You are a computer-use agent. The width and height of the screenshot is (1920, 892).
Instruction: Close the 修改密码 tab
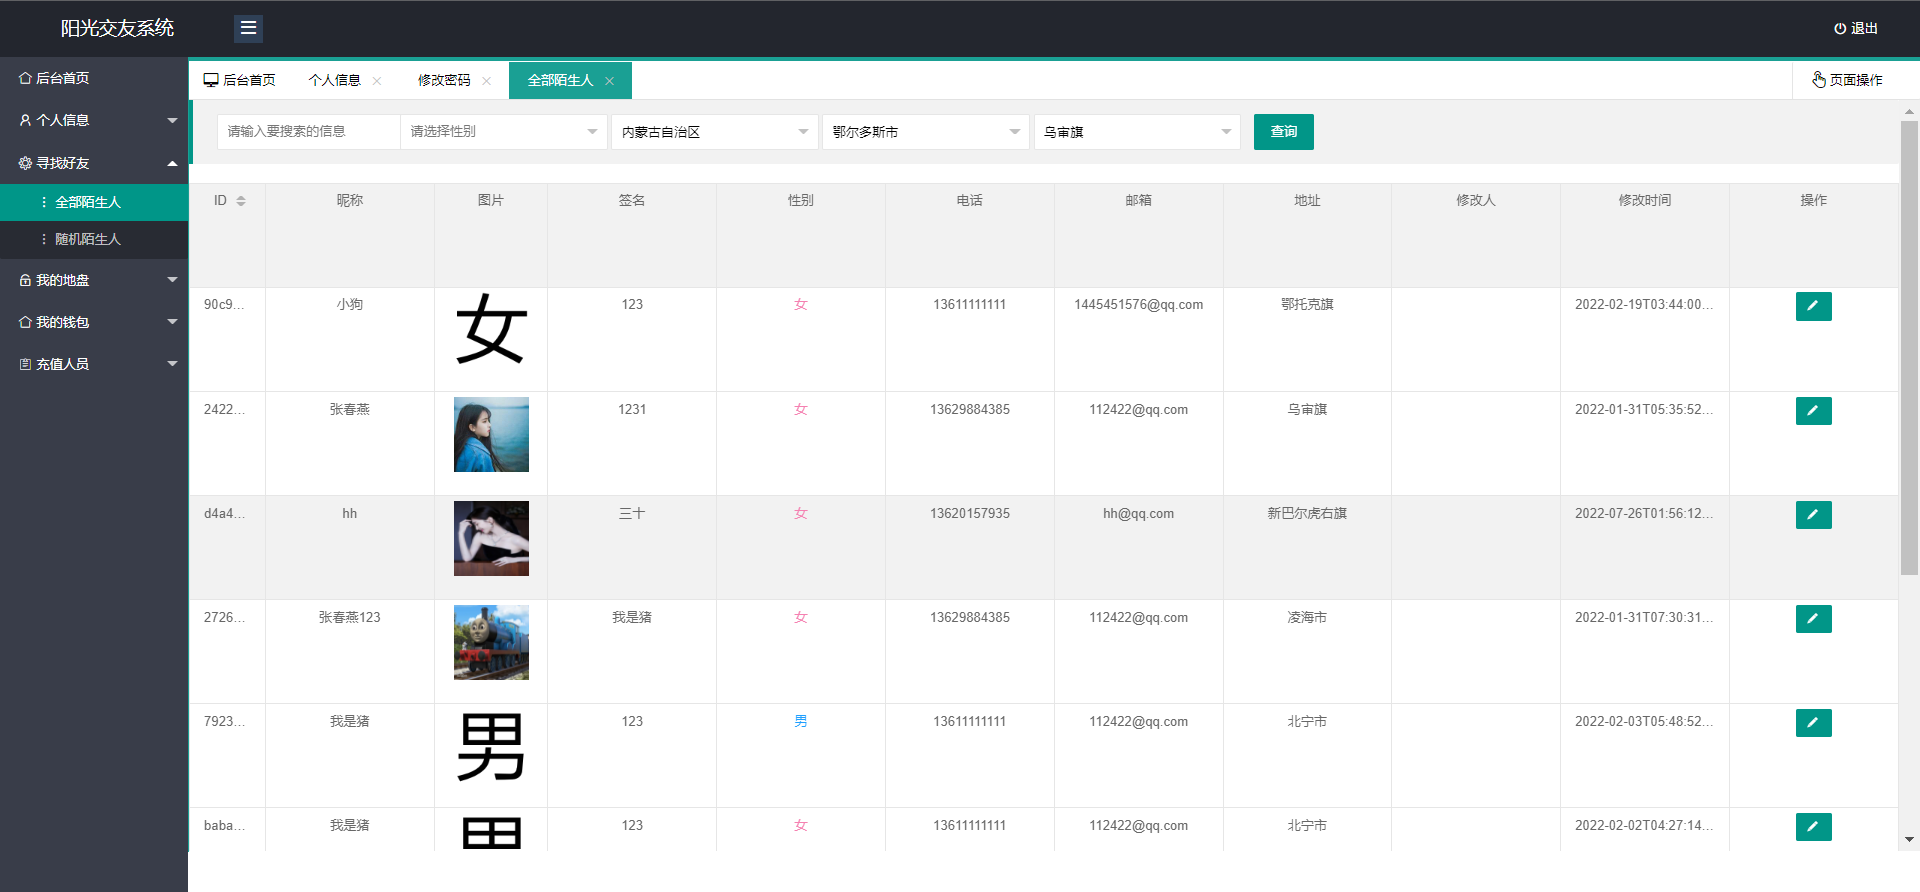(x=487, y=81)
